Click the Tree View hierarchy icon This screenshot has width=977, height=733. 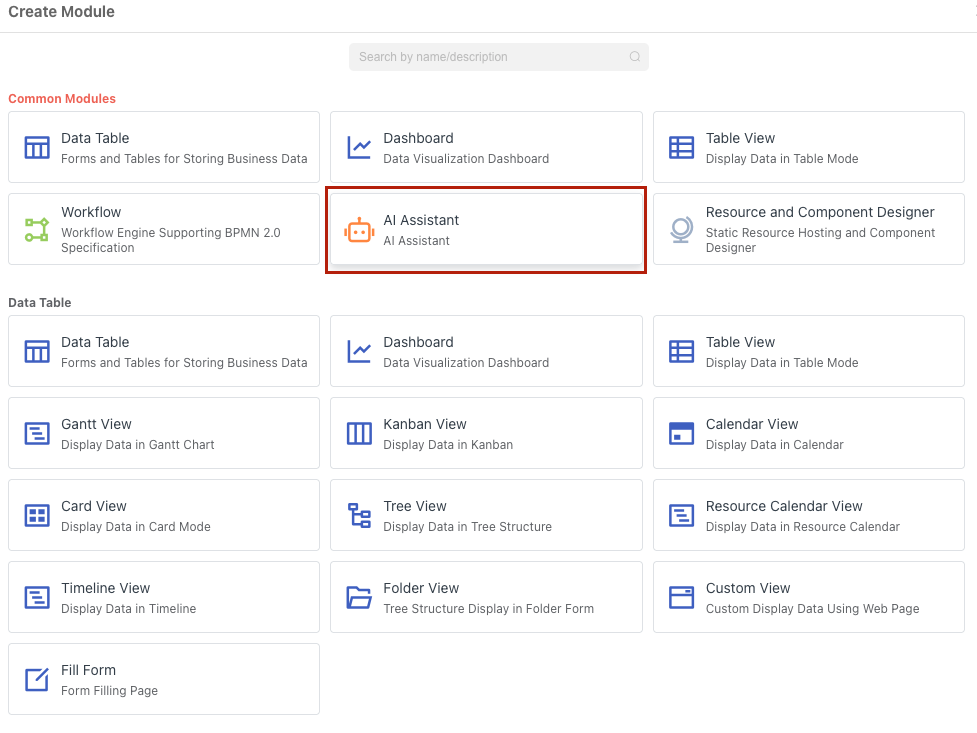pyautogui.click(x=359, y=515)
